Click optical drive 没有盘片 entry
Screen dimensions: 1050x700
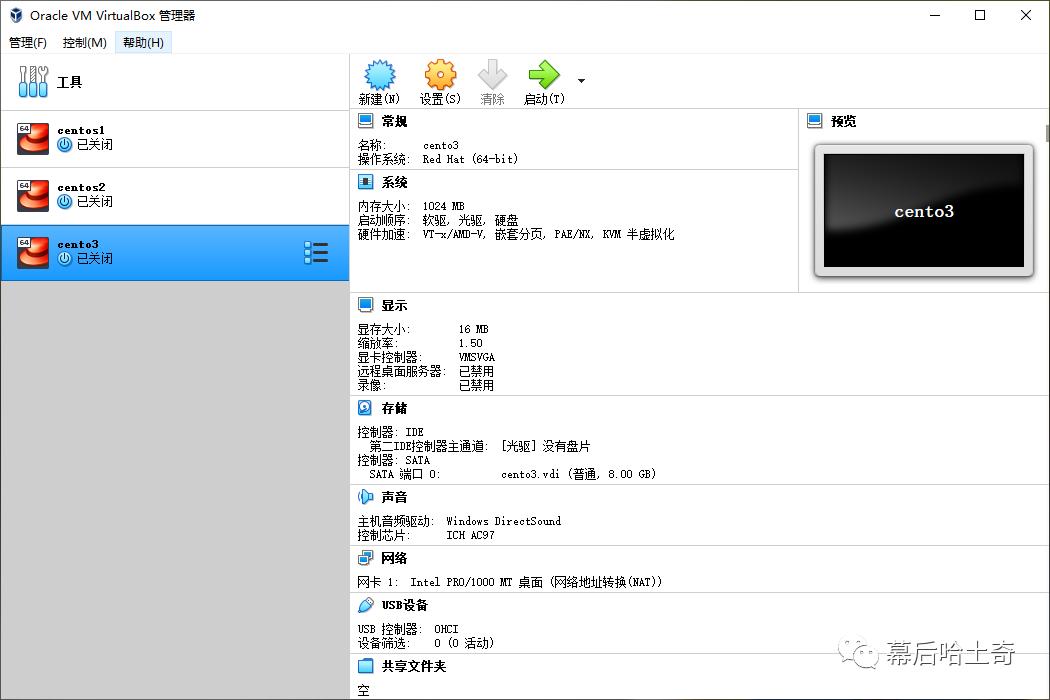coord(546,446)
